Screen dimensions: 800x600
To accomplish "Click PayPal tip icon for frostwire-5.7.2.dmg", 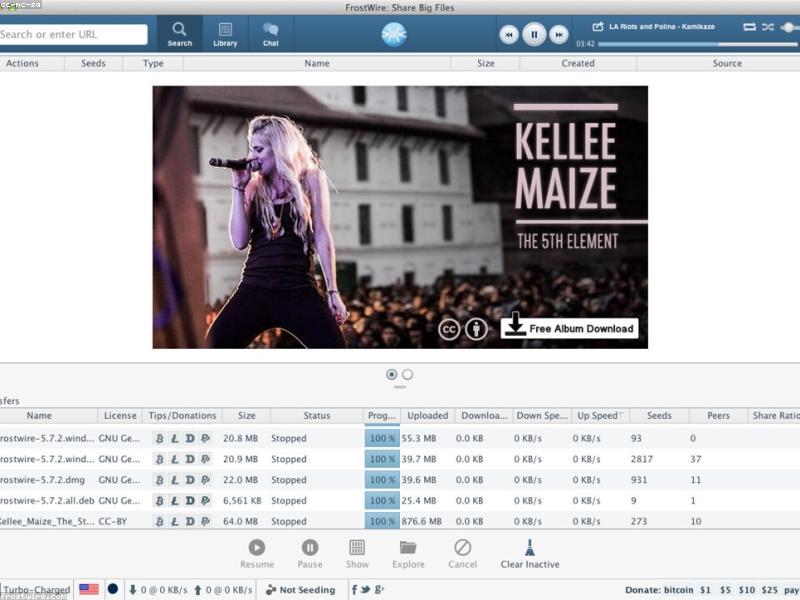I will (205, 480).
